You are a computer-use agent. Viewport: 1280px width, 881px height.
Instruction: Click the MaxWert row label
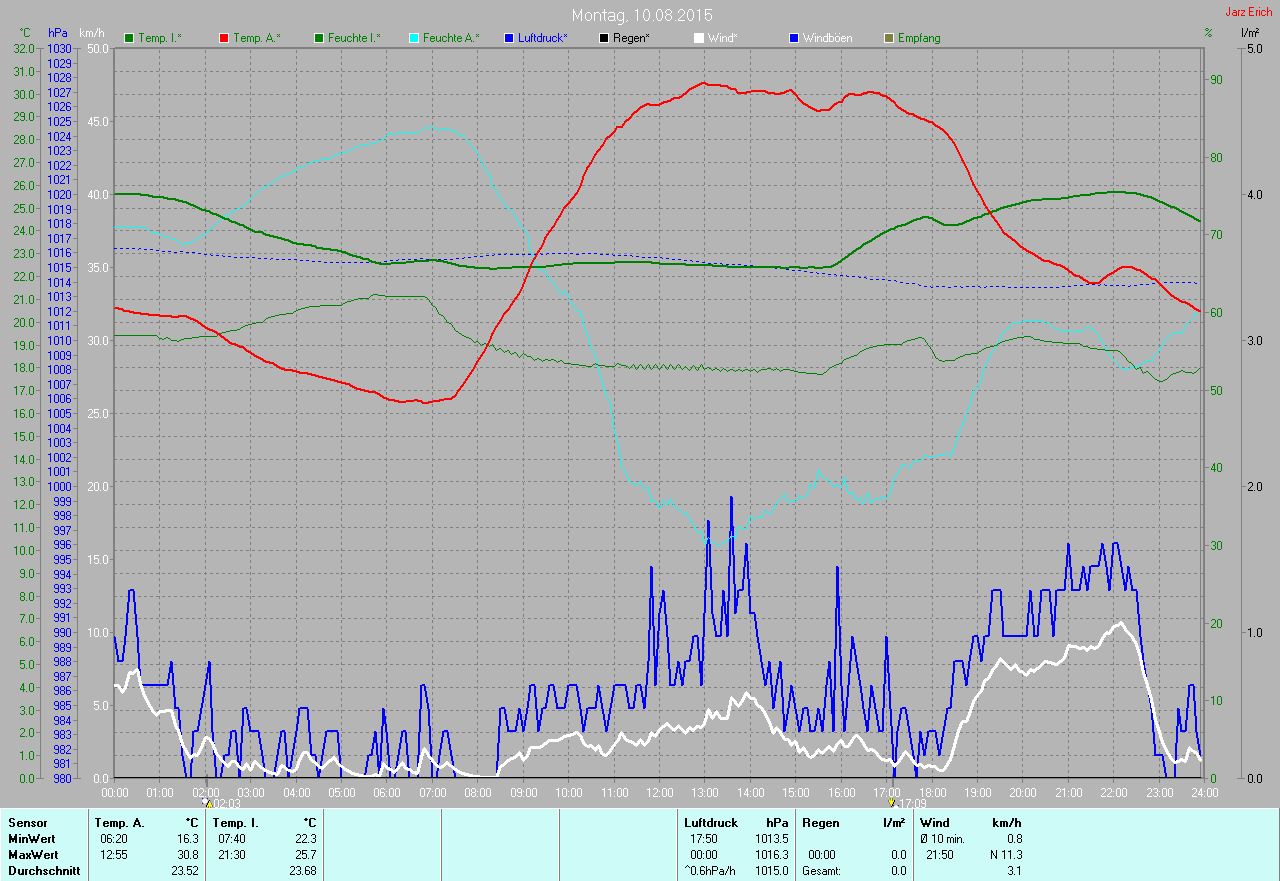(33, 855)
